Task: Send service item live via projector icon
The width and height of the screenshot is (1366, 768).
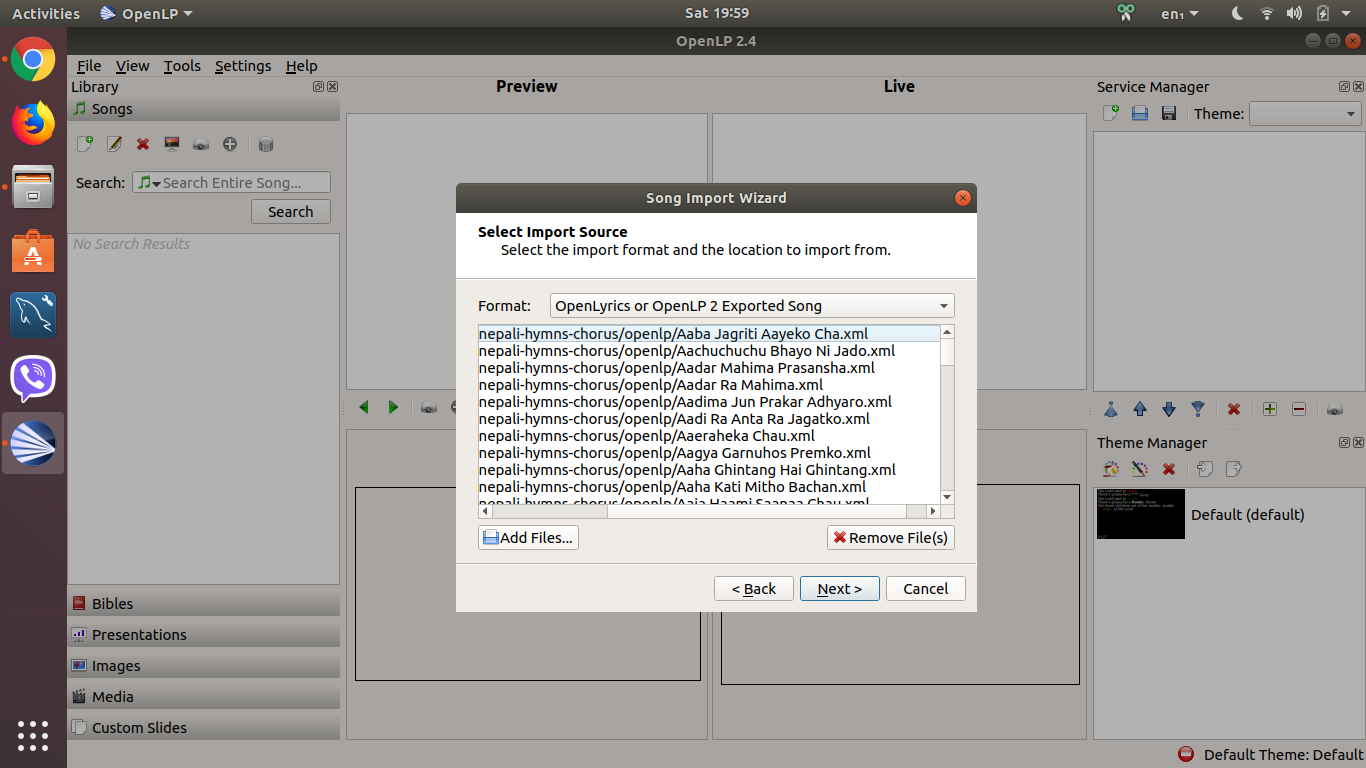Action: (1335, 409)
